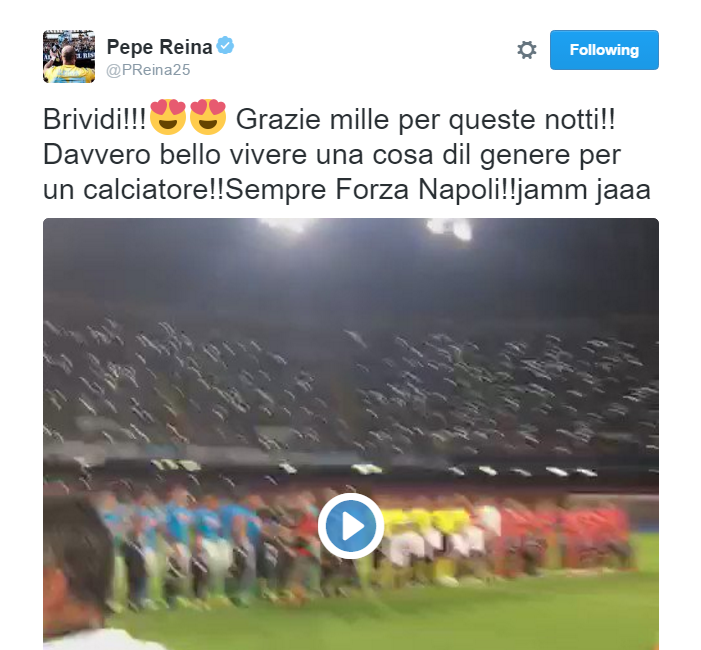Open the gear settings menu
Screen dimensions: 701x650
527,50
